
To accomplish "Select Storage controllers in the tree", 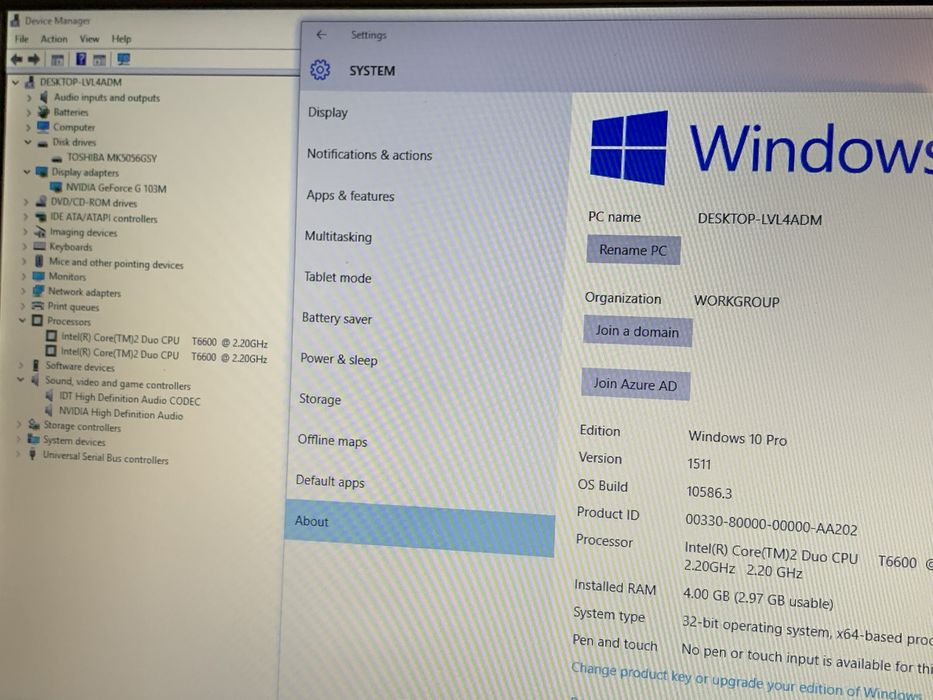I will [82, 426].
